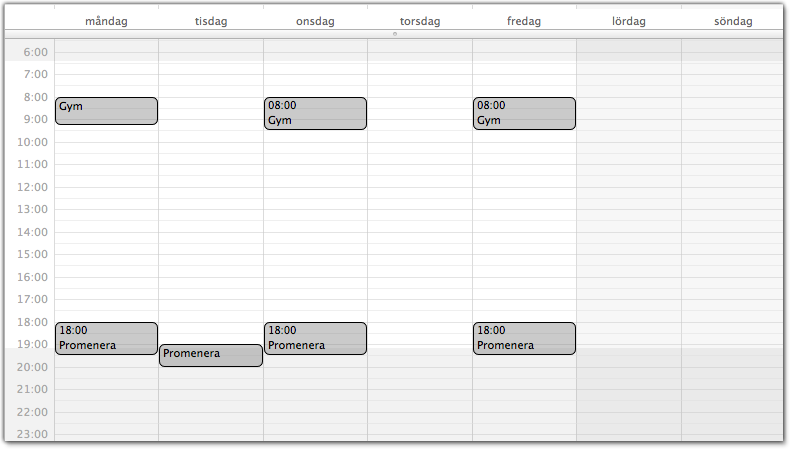Click the all-day divider handle below torsdag
The height and width of the screenshot is (449, 790).
click(395, 34)
